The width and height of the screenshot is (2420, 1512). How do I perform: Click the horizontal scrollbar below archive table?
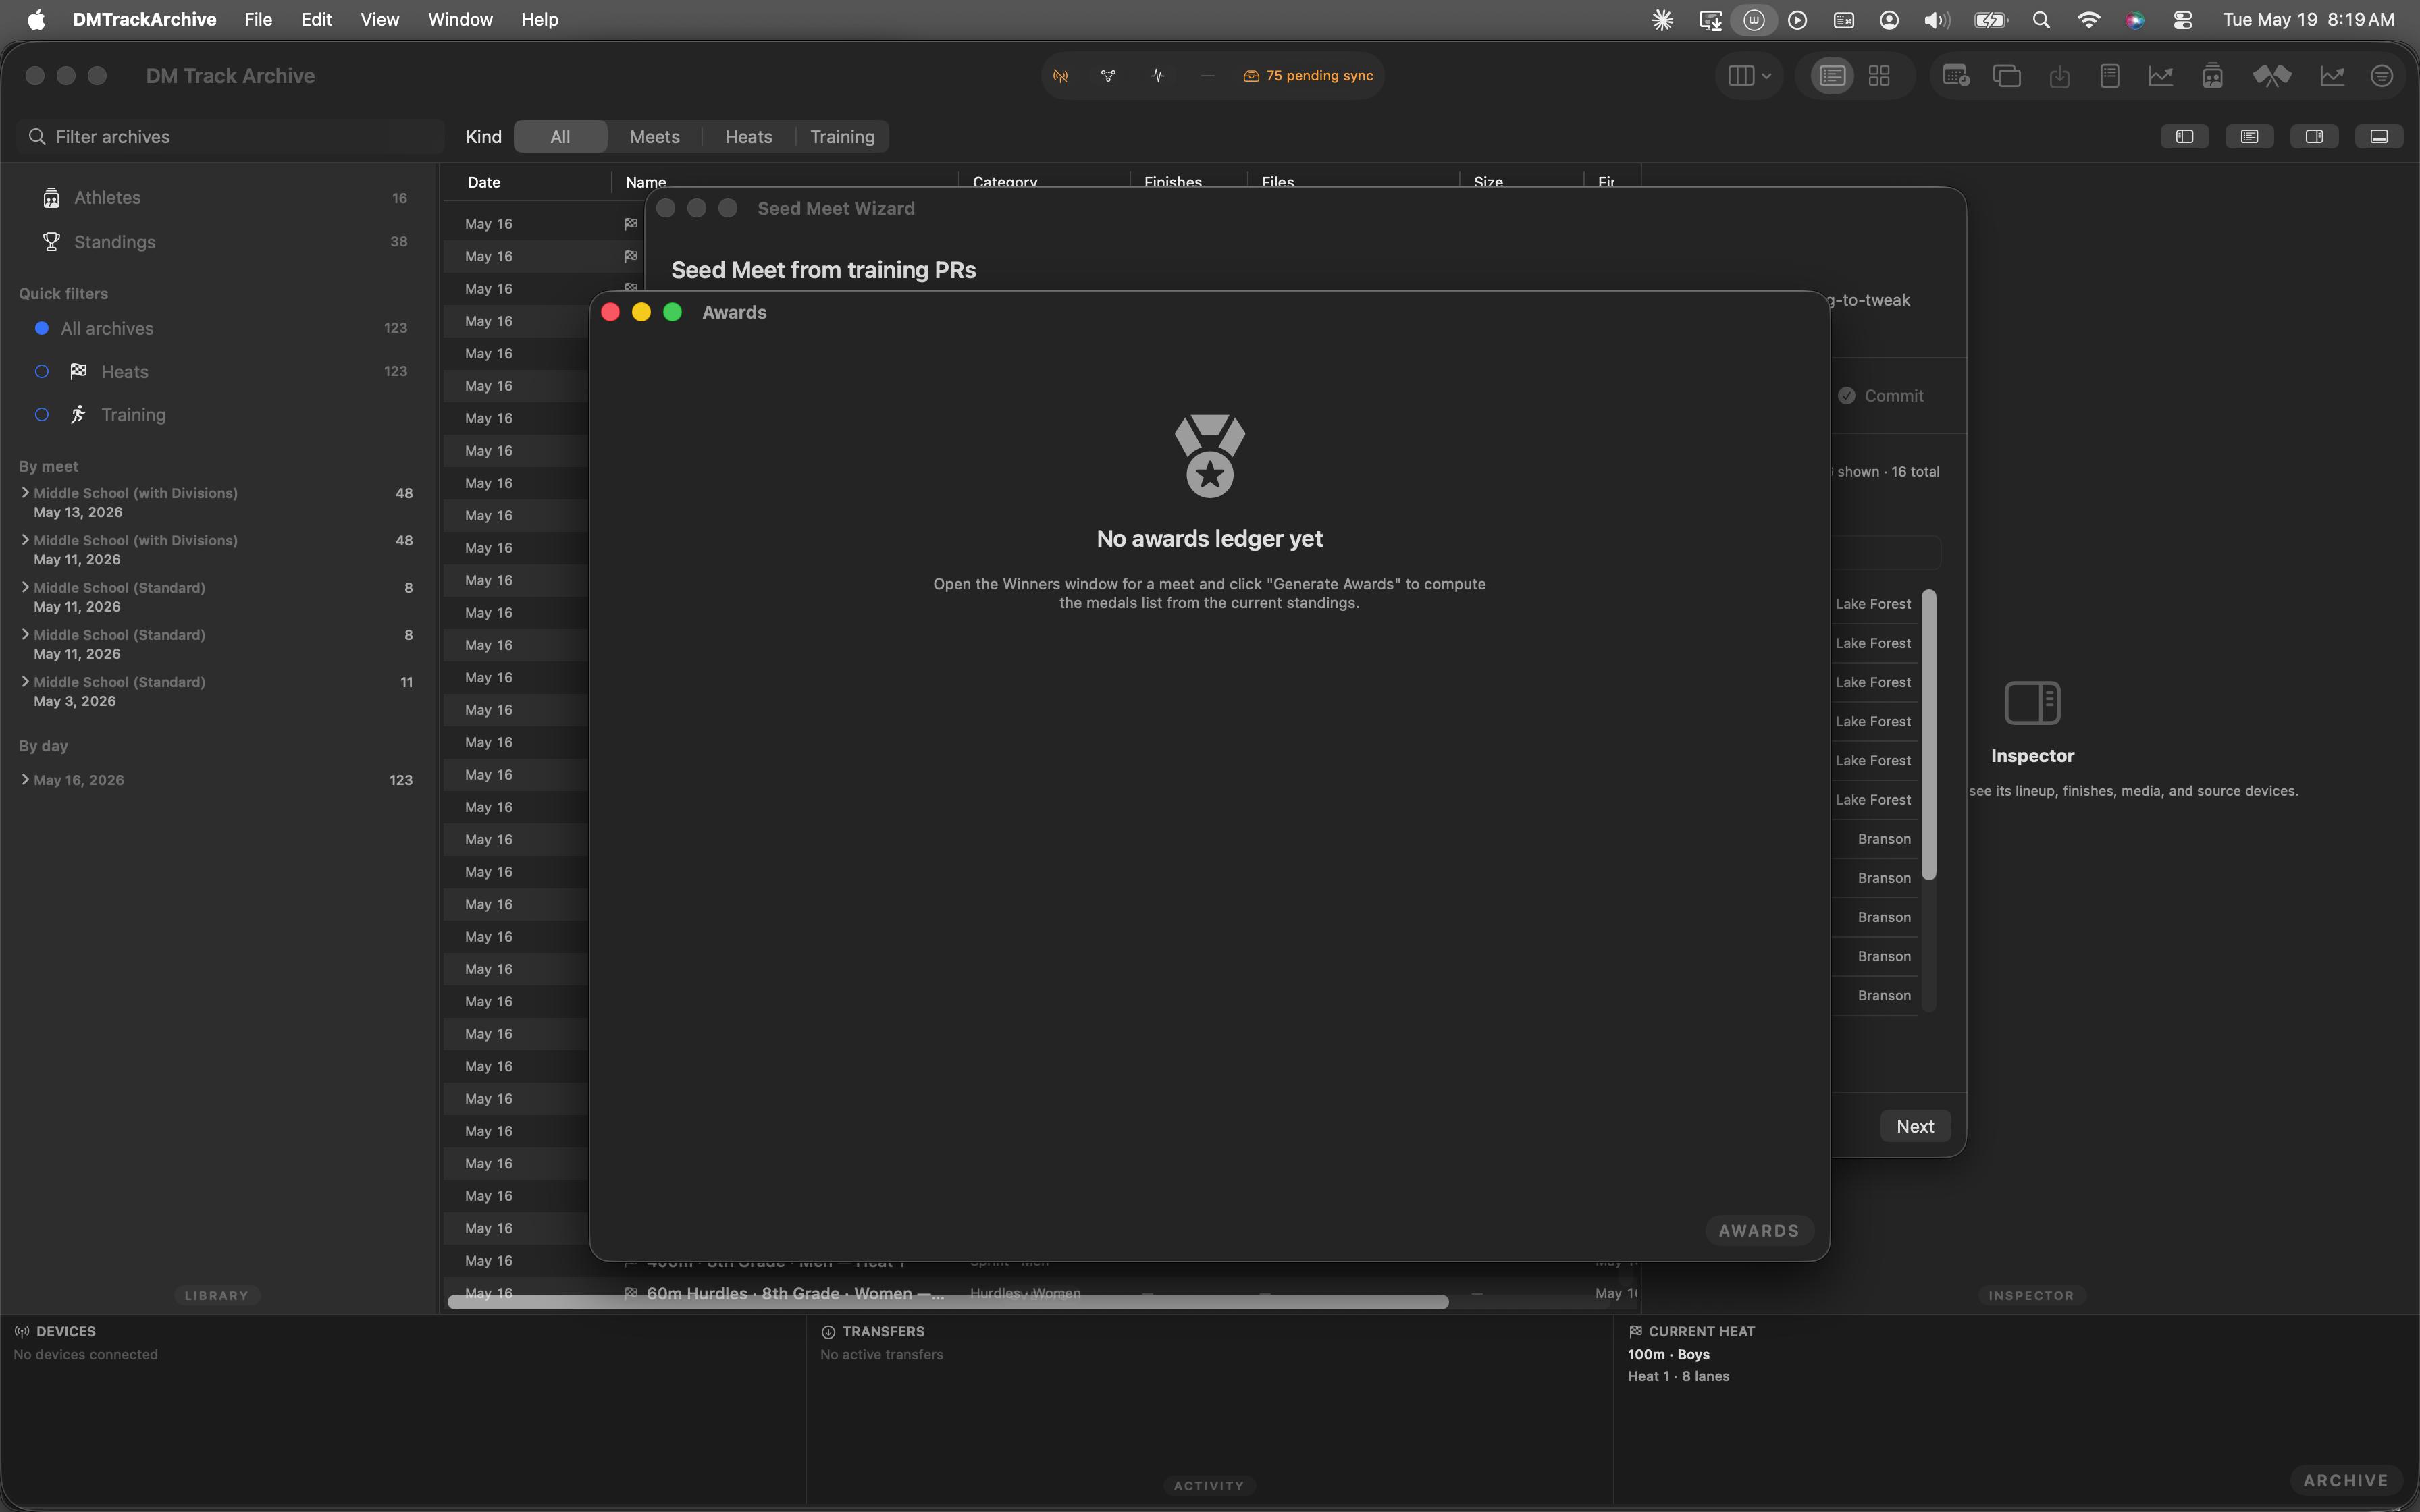click(x=947, y=1302)
